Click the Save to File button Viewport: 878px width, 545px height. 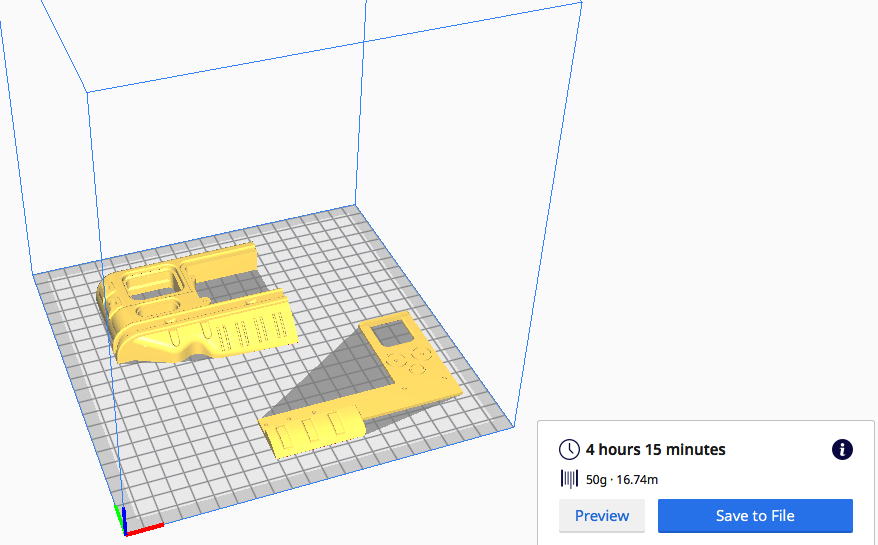[755, 515]
